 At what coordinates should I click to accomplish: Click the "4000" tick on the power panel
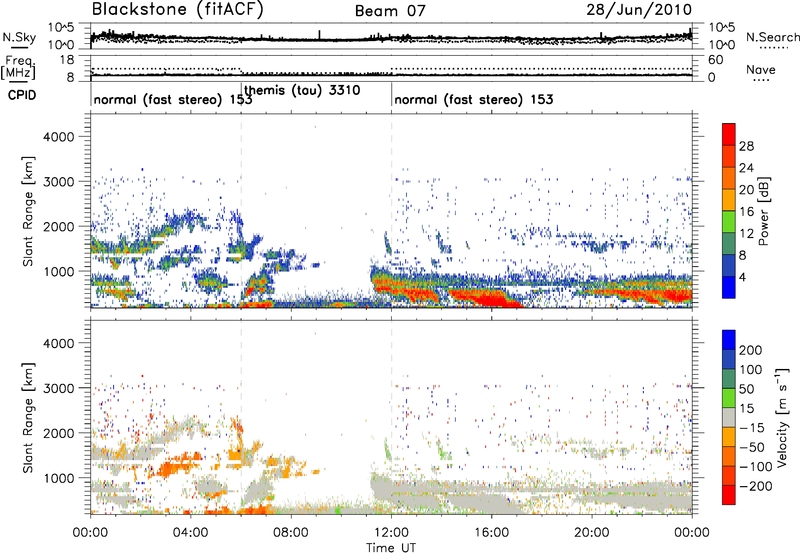pyautogui.click(x=58, y=137)
